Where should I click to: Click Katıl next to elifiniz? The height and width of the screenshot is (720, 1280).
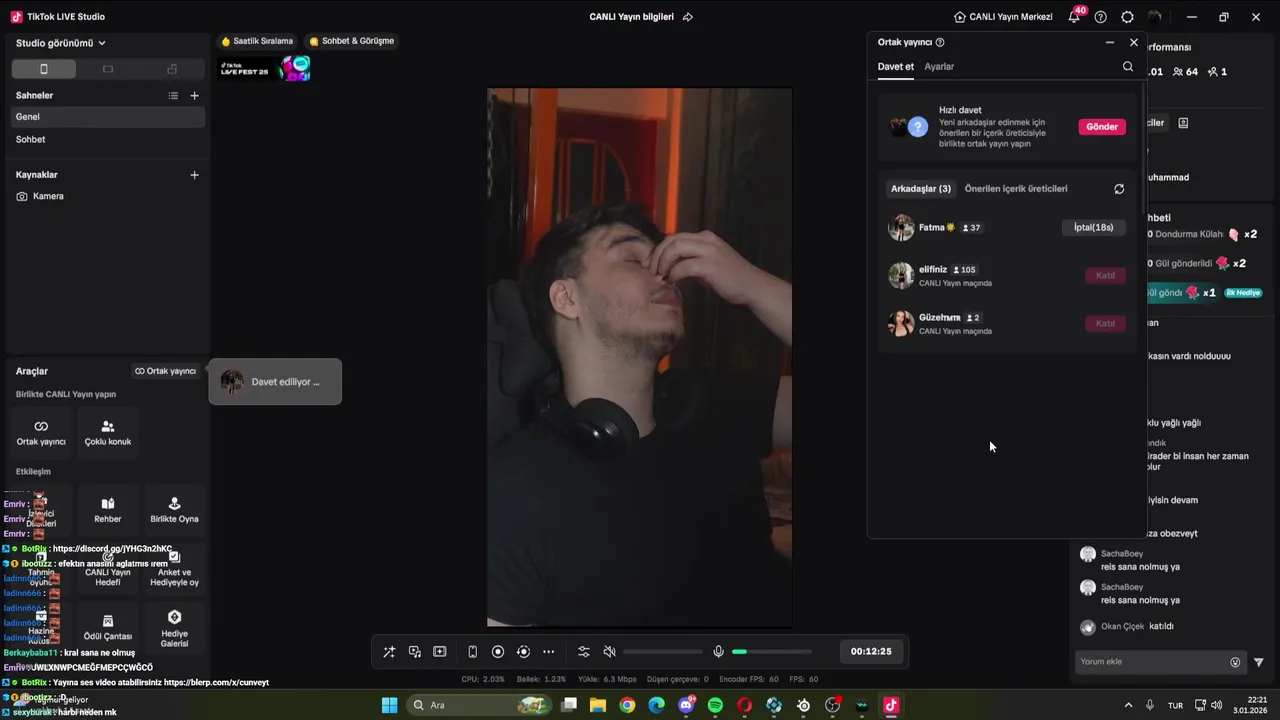click(x=1105, y=276)
